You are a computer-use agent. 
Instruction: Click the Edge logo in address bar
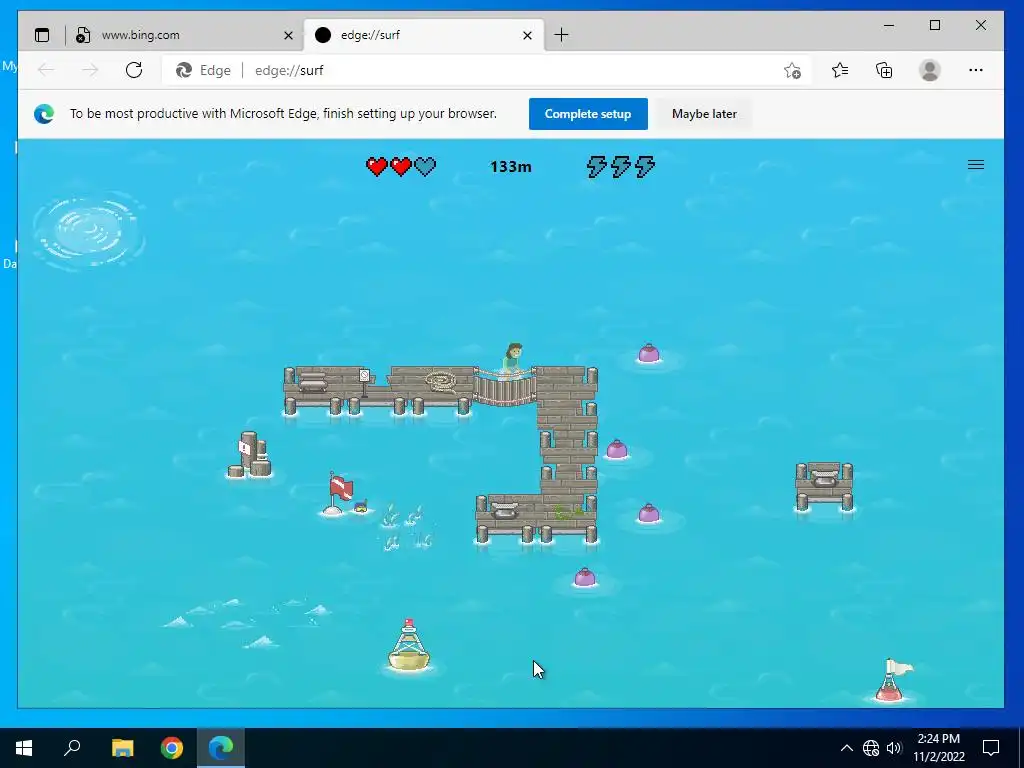click(184, 70)
